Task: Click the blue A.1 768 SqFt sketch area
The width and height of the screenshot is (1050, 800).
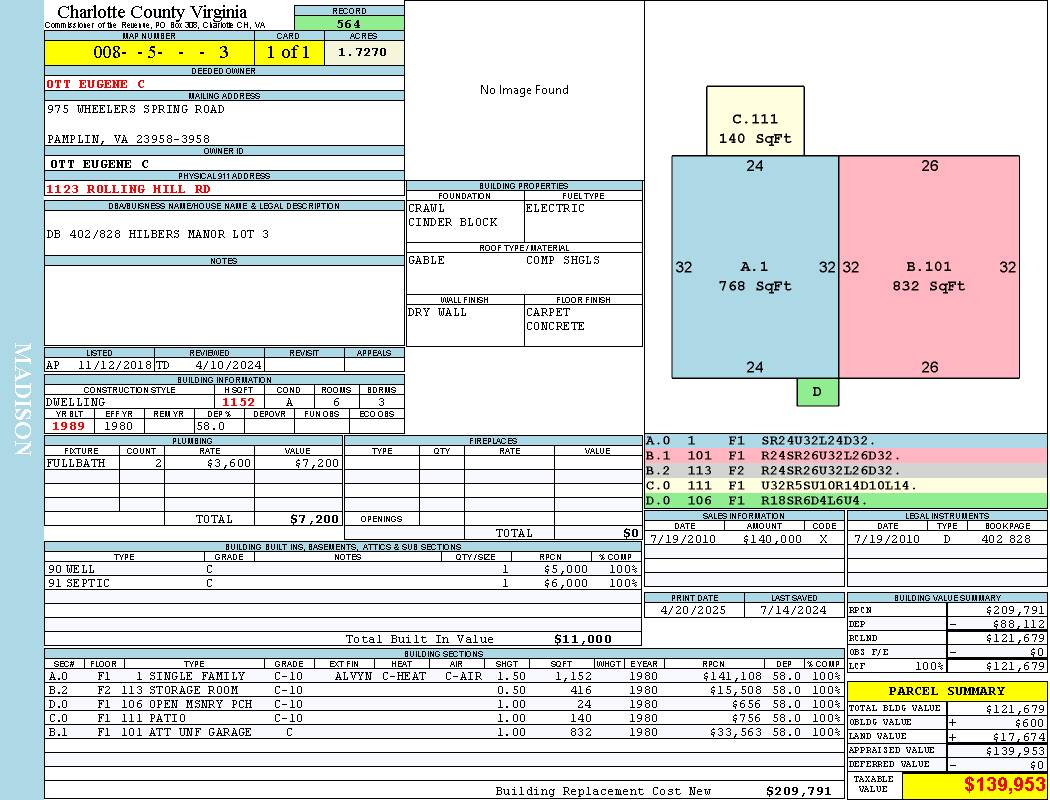Action: (755, 267)
